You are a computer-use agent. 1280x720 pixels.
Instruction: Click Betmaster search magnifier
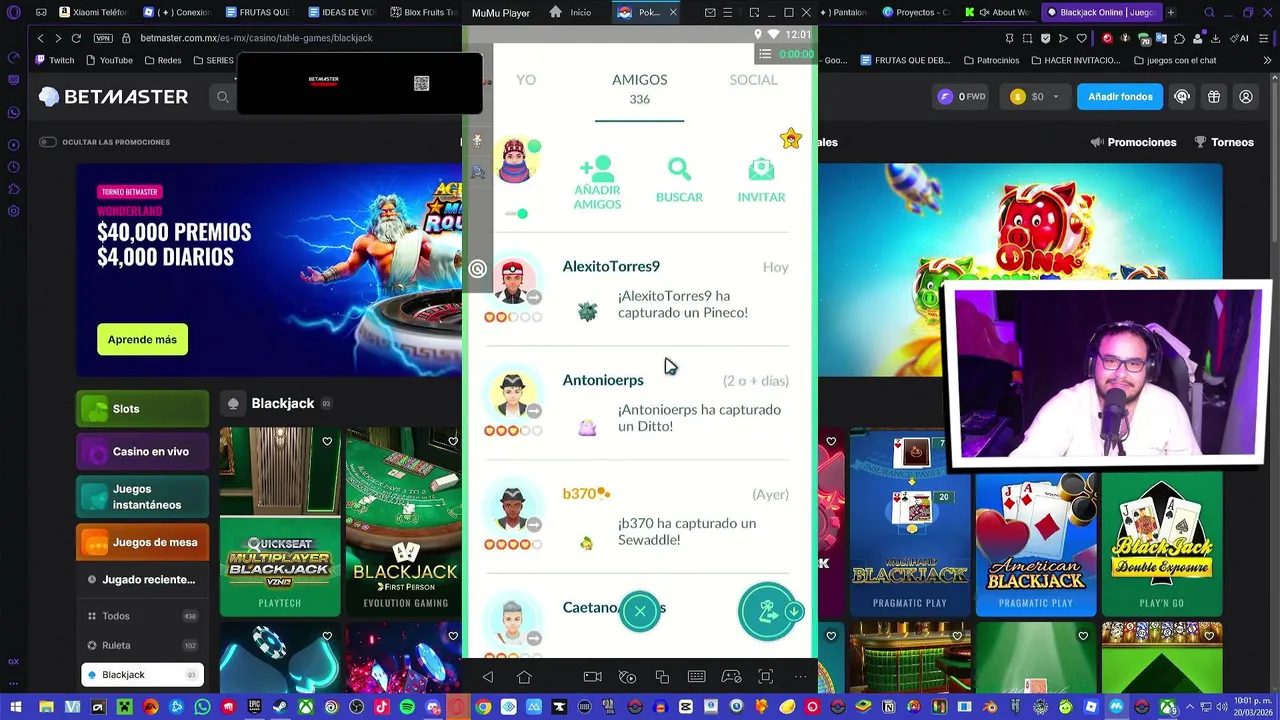click(x=223, y=97)
